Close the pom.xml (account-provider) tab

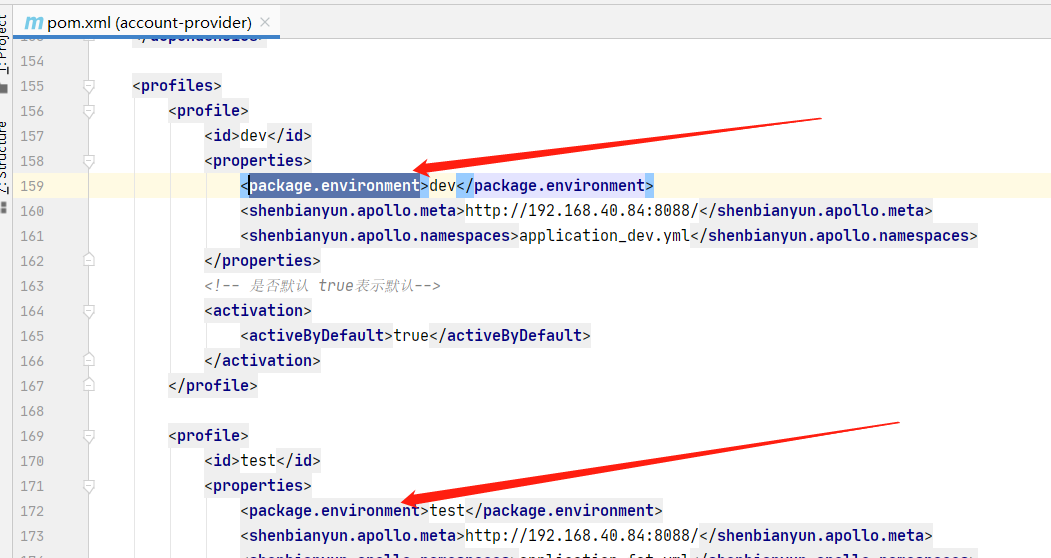[x=265, y=22]
